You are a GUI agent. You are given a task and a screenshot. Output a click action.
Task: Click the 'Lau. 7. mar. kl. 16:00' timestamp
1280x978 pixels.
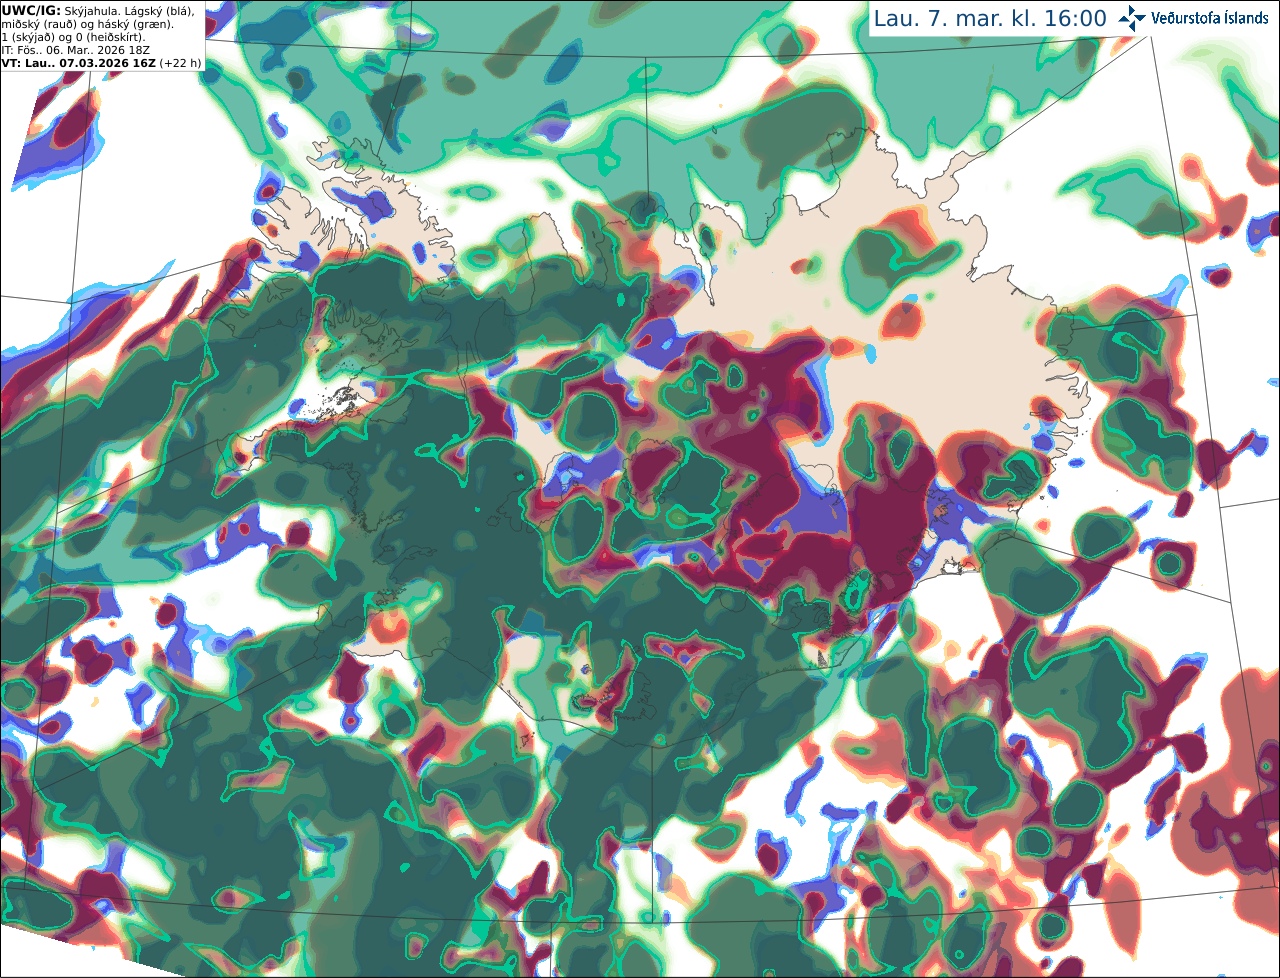[x=990, y=19]
